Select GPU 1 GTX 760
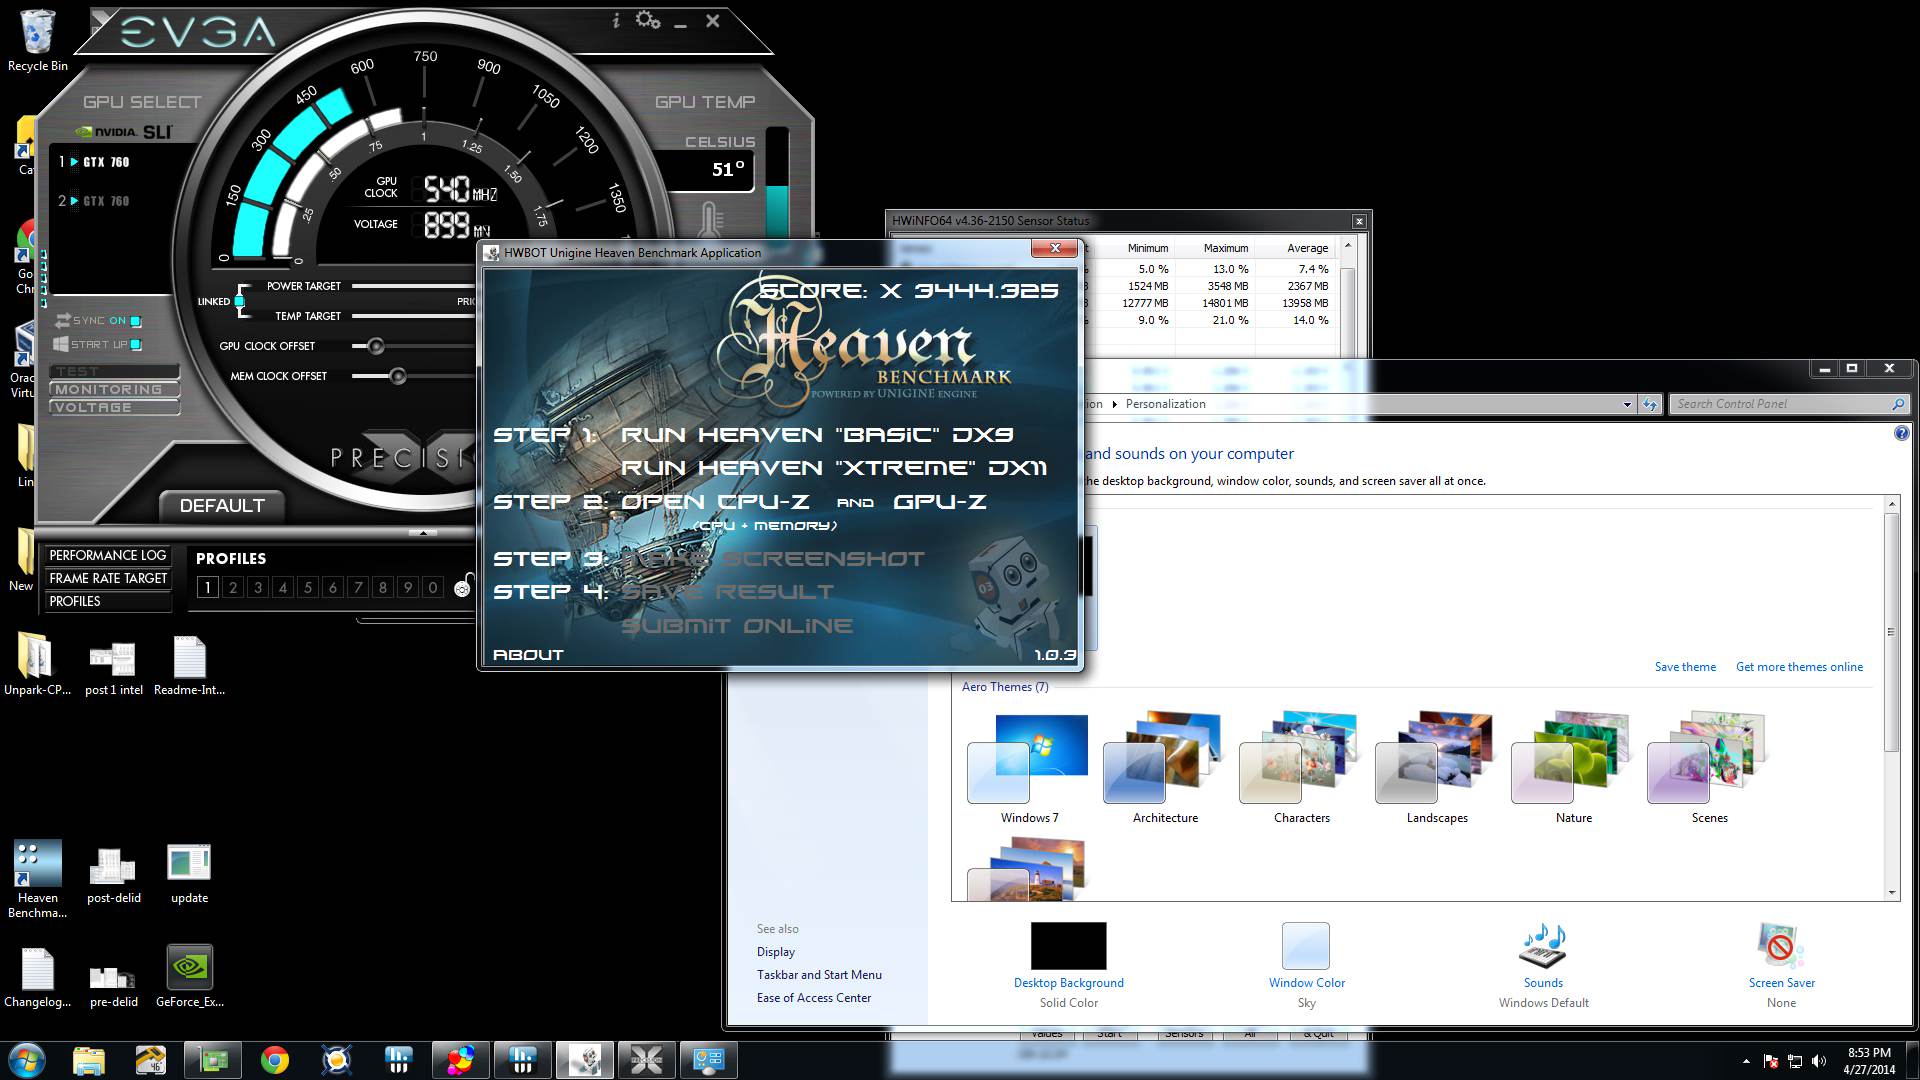 pyautogui.click(x=94, y=162)
